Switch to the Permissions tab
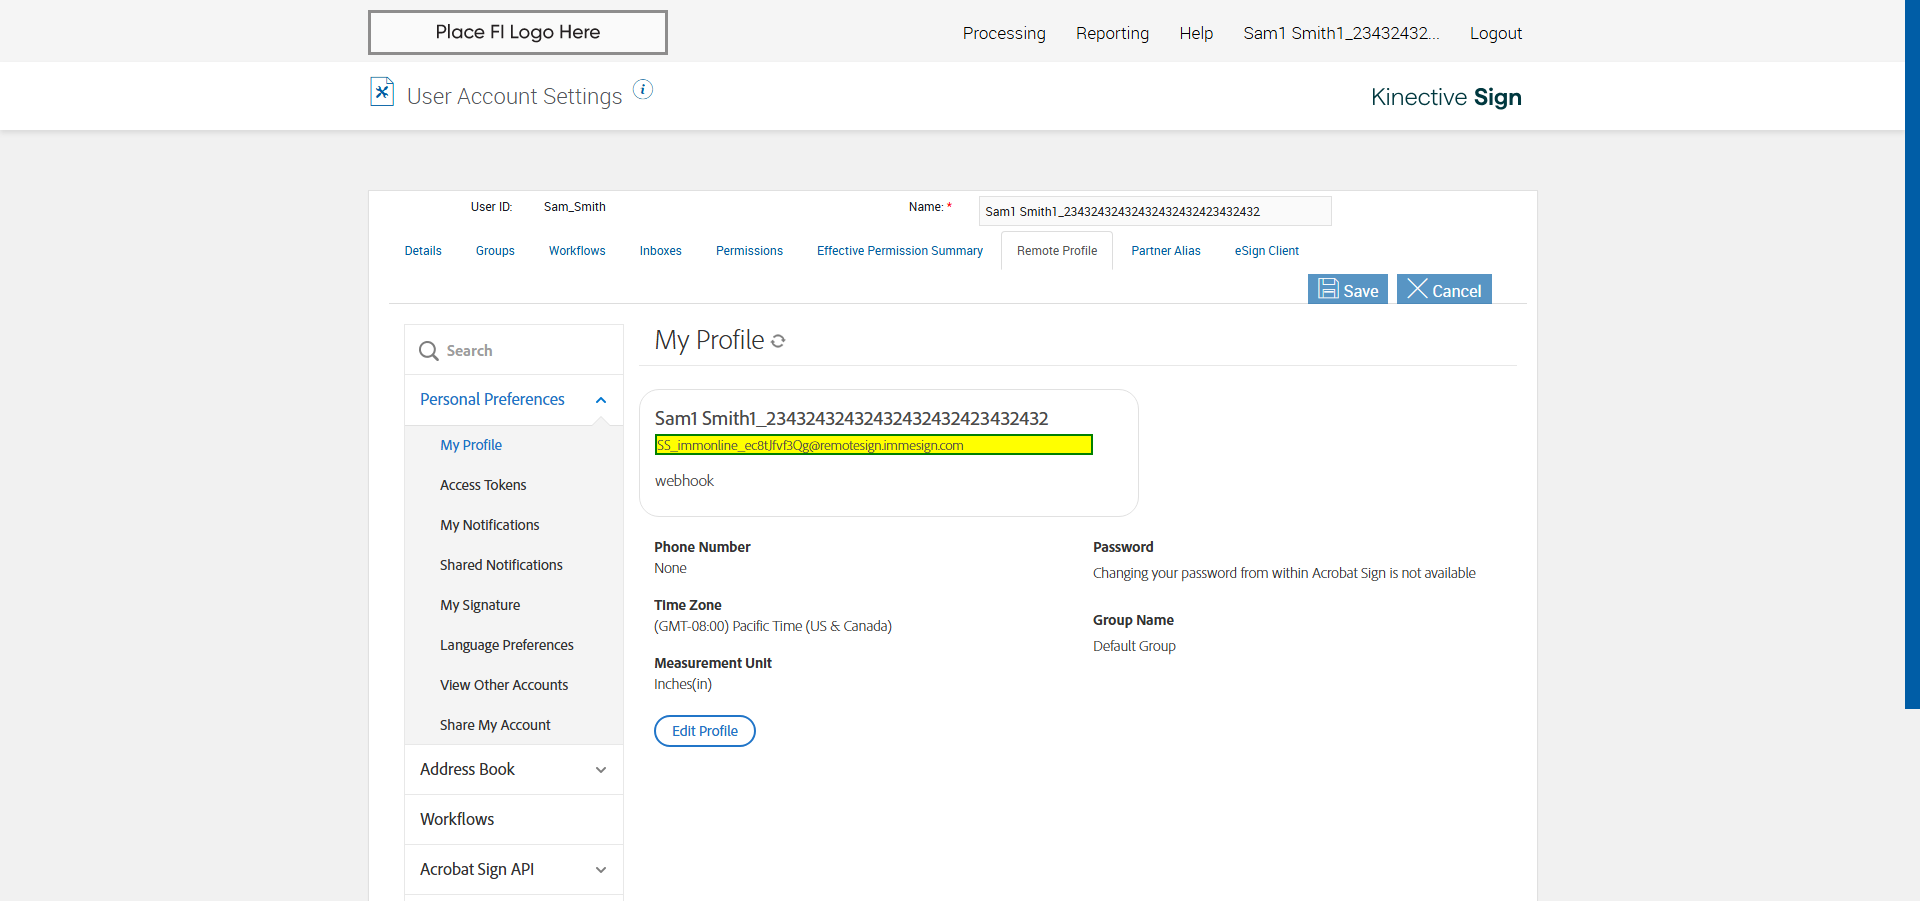This screenshot has height=901, width=1920. (749, 251)
